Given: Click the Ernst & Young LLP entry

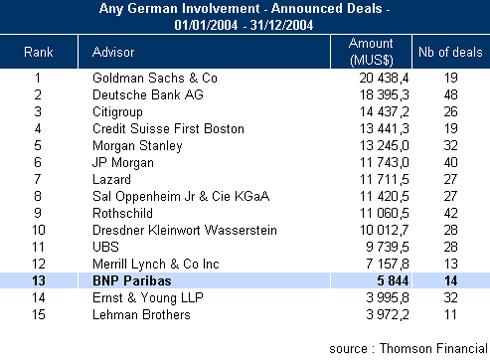Looking at the screenshot, I should click(148, 298).
